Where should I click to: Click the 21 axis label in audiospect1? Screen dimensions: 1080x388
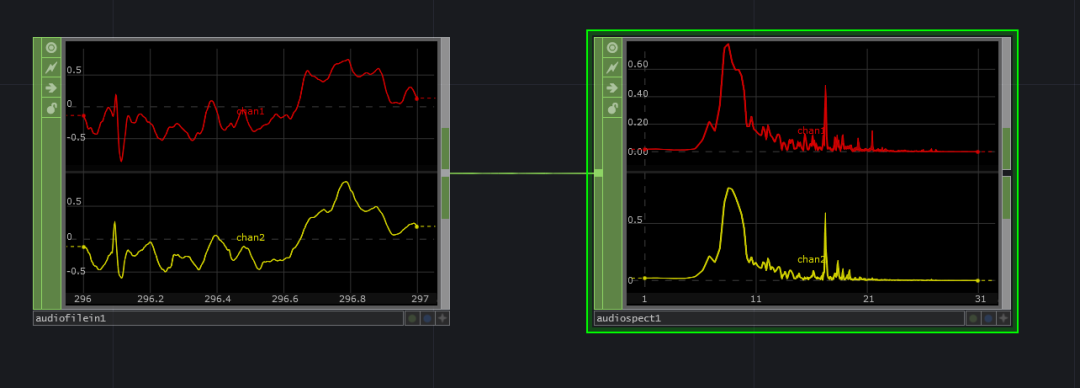click(x=868, y=300)
